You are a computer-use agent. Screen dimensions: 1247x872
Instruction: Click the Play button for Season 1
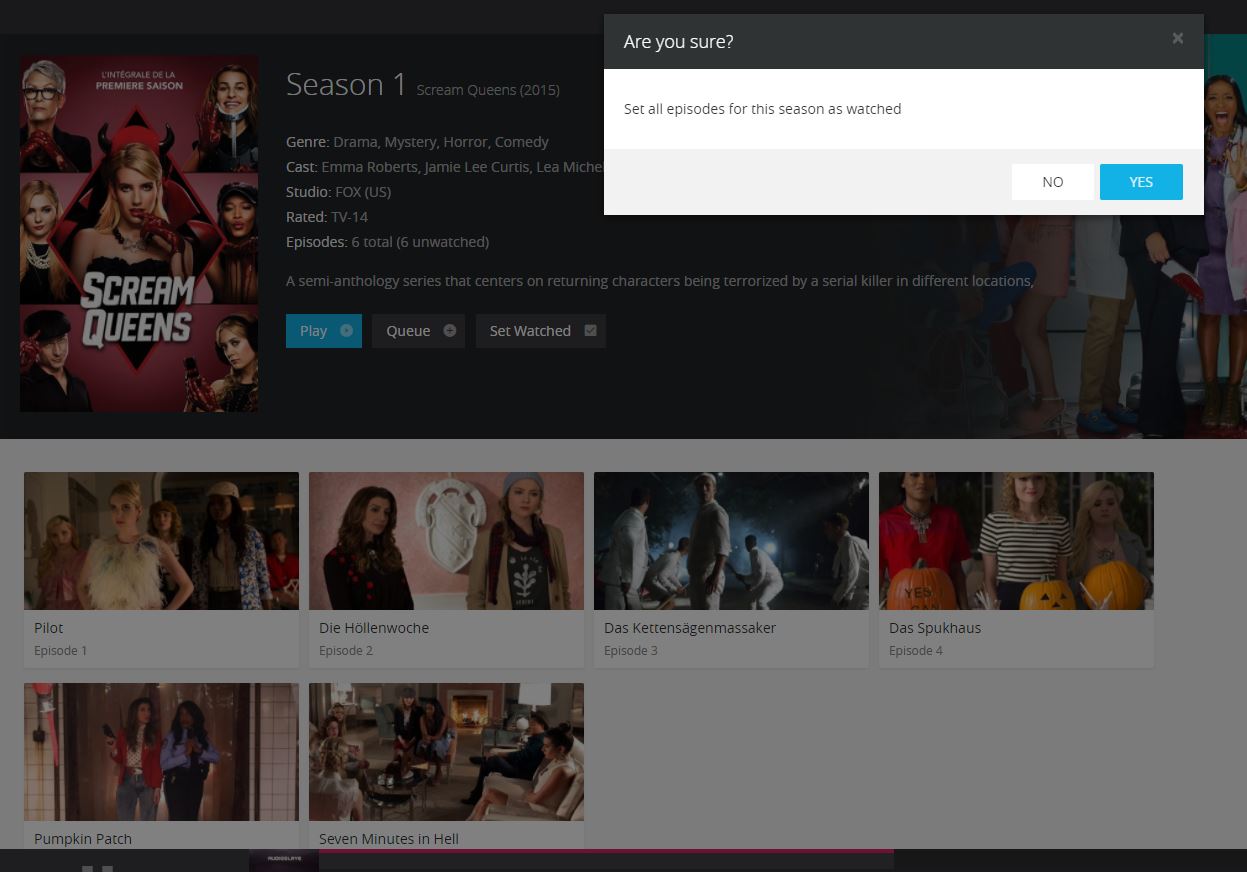point(324,331)
